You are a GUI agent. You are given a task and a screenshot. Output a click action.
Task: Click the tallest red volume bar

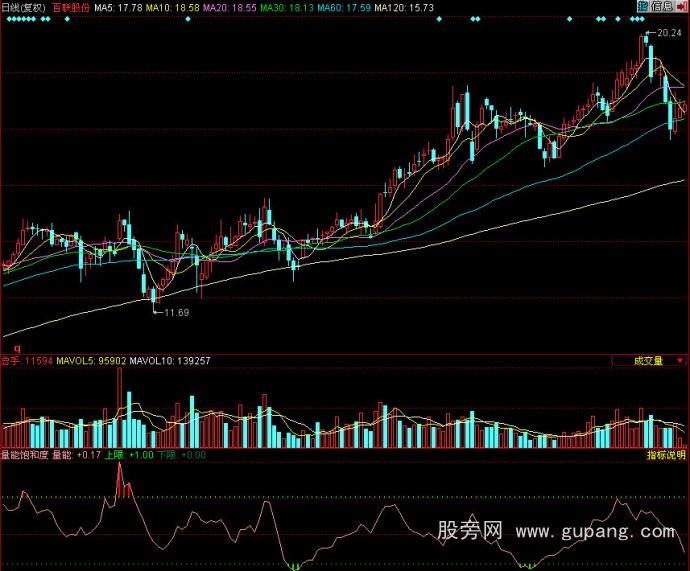tap(119, 408)
